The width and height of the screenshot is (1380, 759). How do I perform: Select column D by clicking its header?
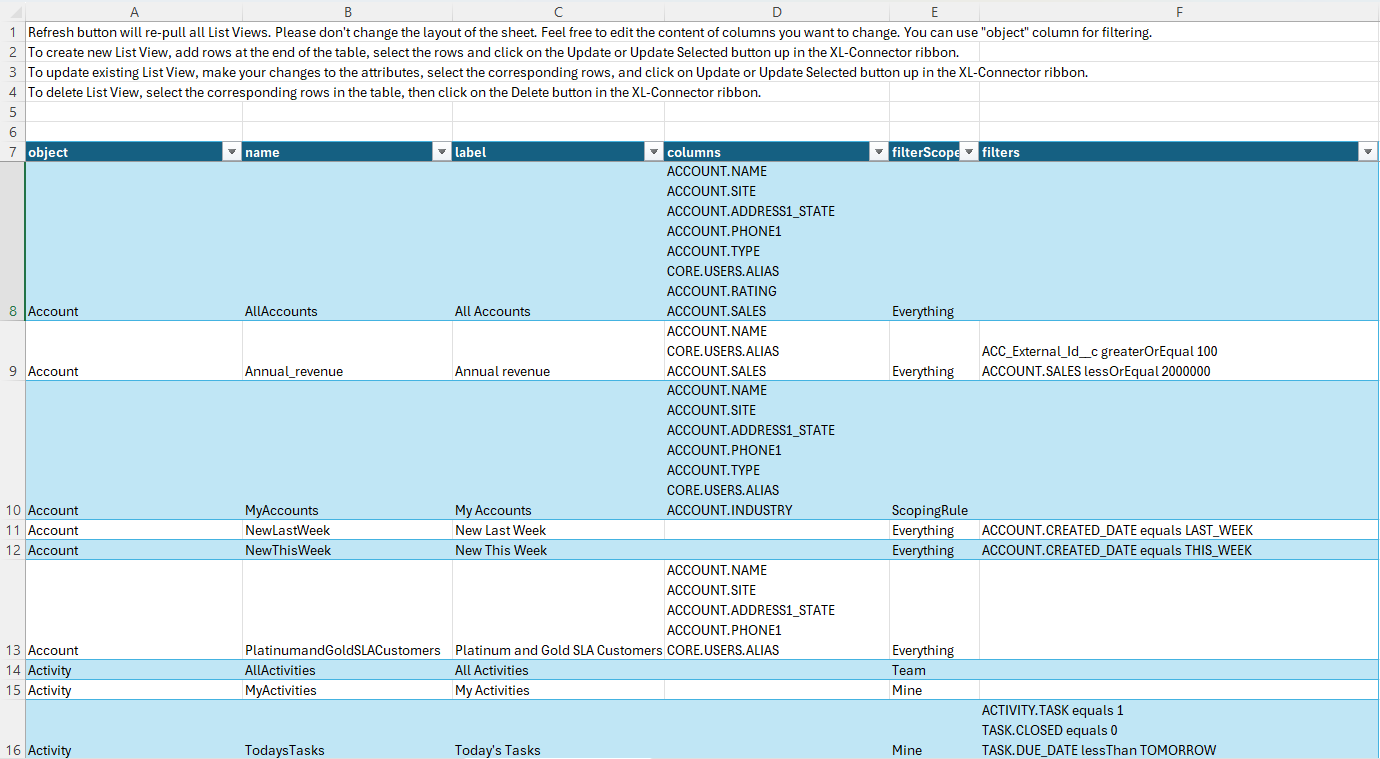[777, 11]
